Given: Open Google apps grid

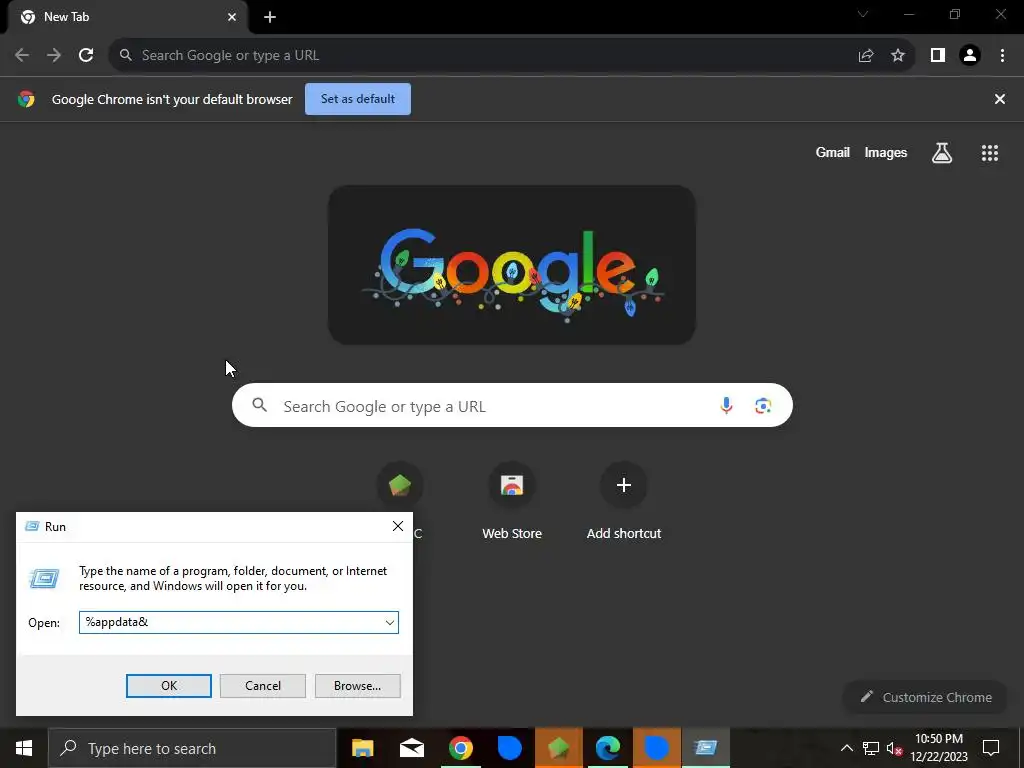Looking at the screenshot, I should click(x=990, y=153).
